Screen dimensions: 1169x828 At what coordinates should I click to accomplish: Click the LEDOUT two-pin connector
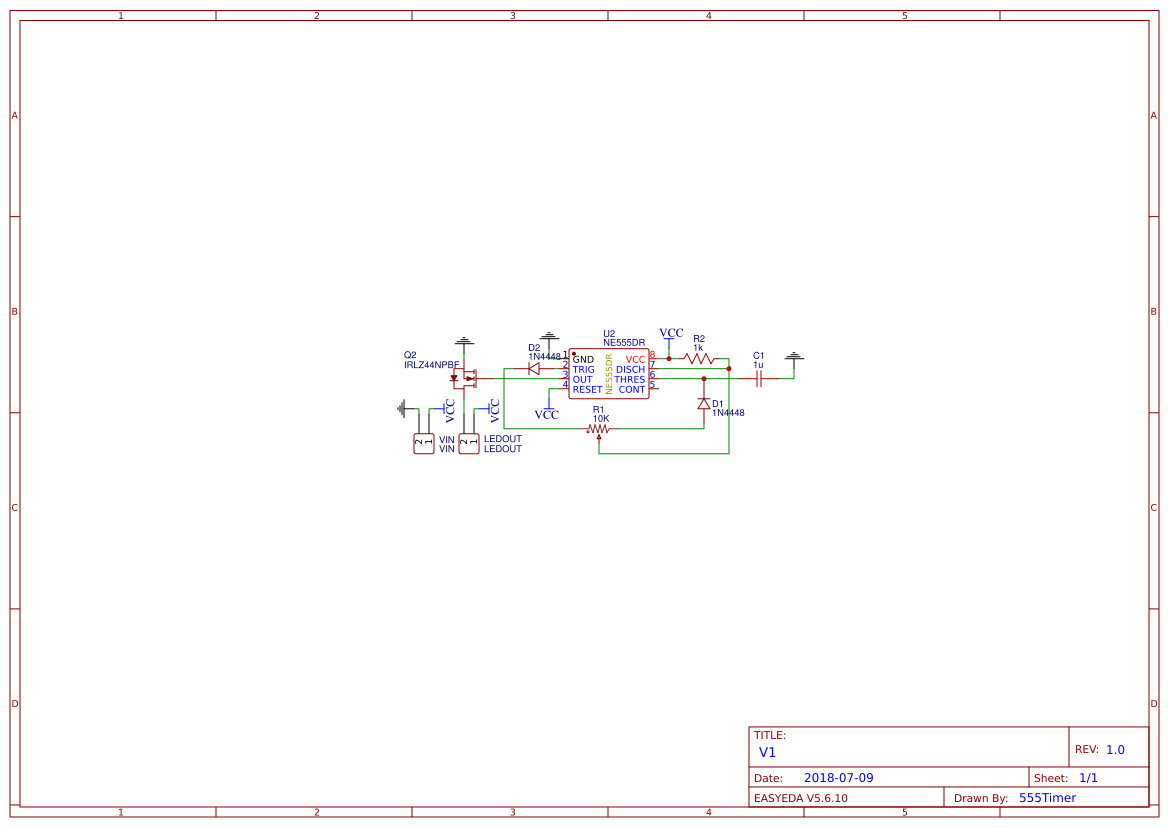point(470,443)
